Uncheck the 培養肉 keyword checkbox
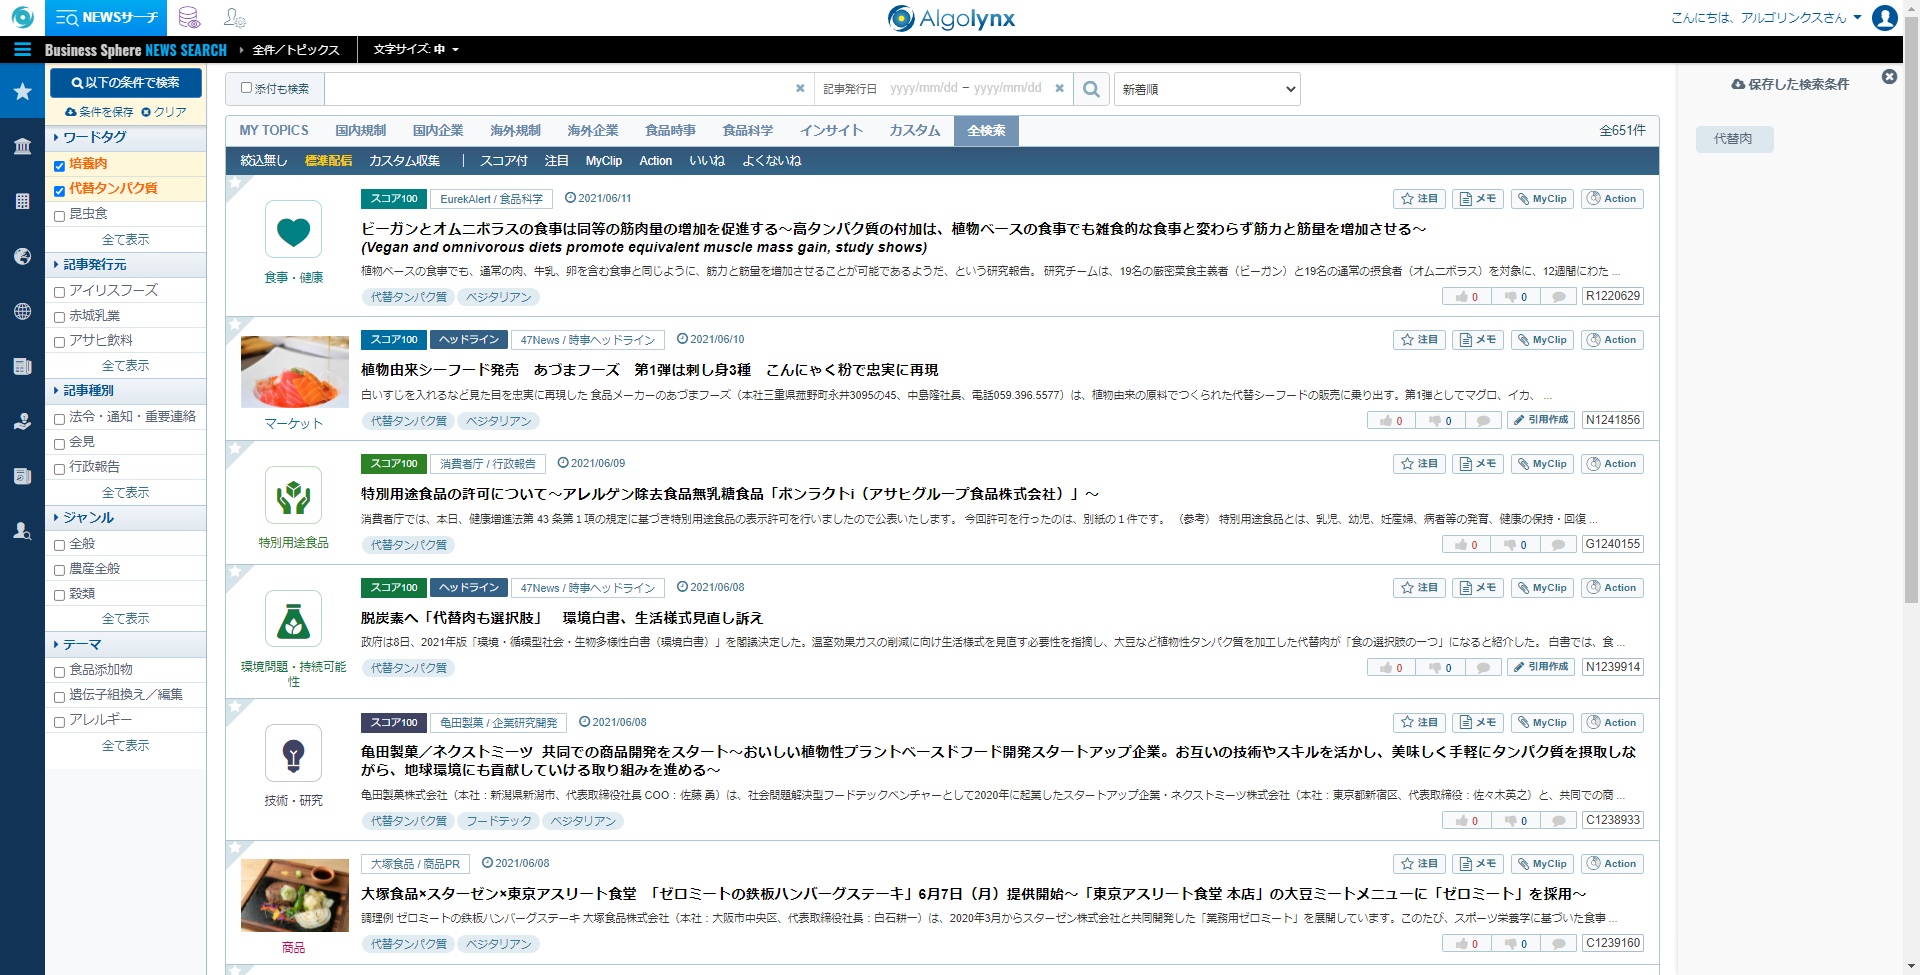 pyautogui.click(x=59, y=165)
